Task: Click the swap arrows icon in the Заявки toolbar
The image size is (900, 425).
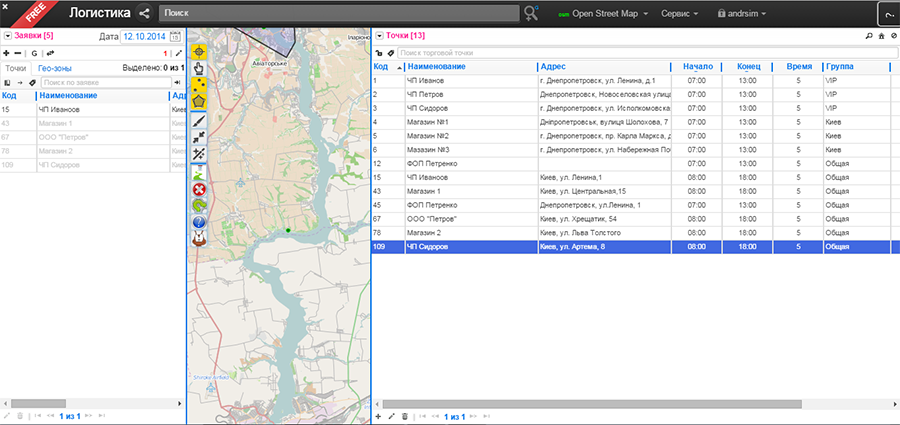Action: (50, 53)
